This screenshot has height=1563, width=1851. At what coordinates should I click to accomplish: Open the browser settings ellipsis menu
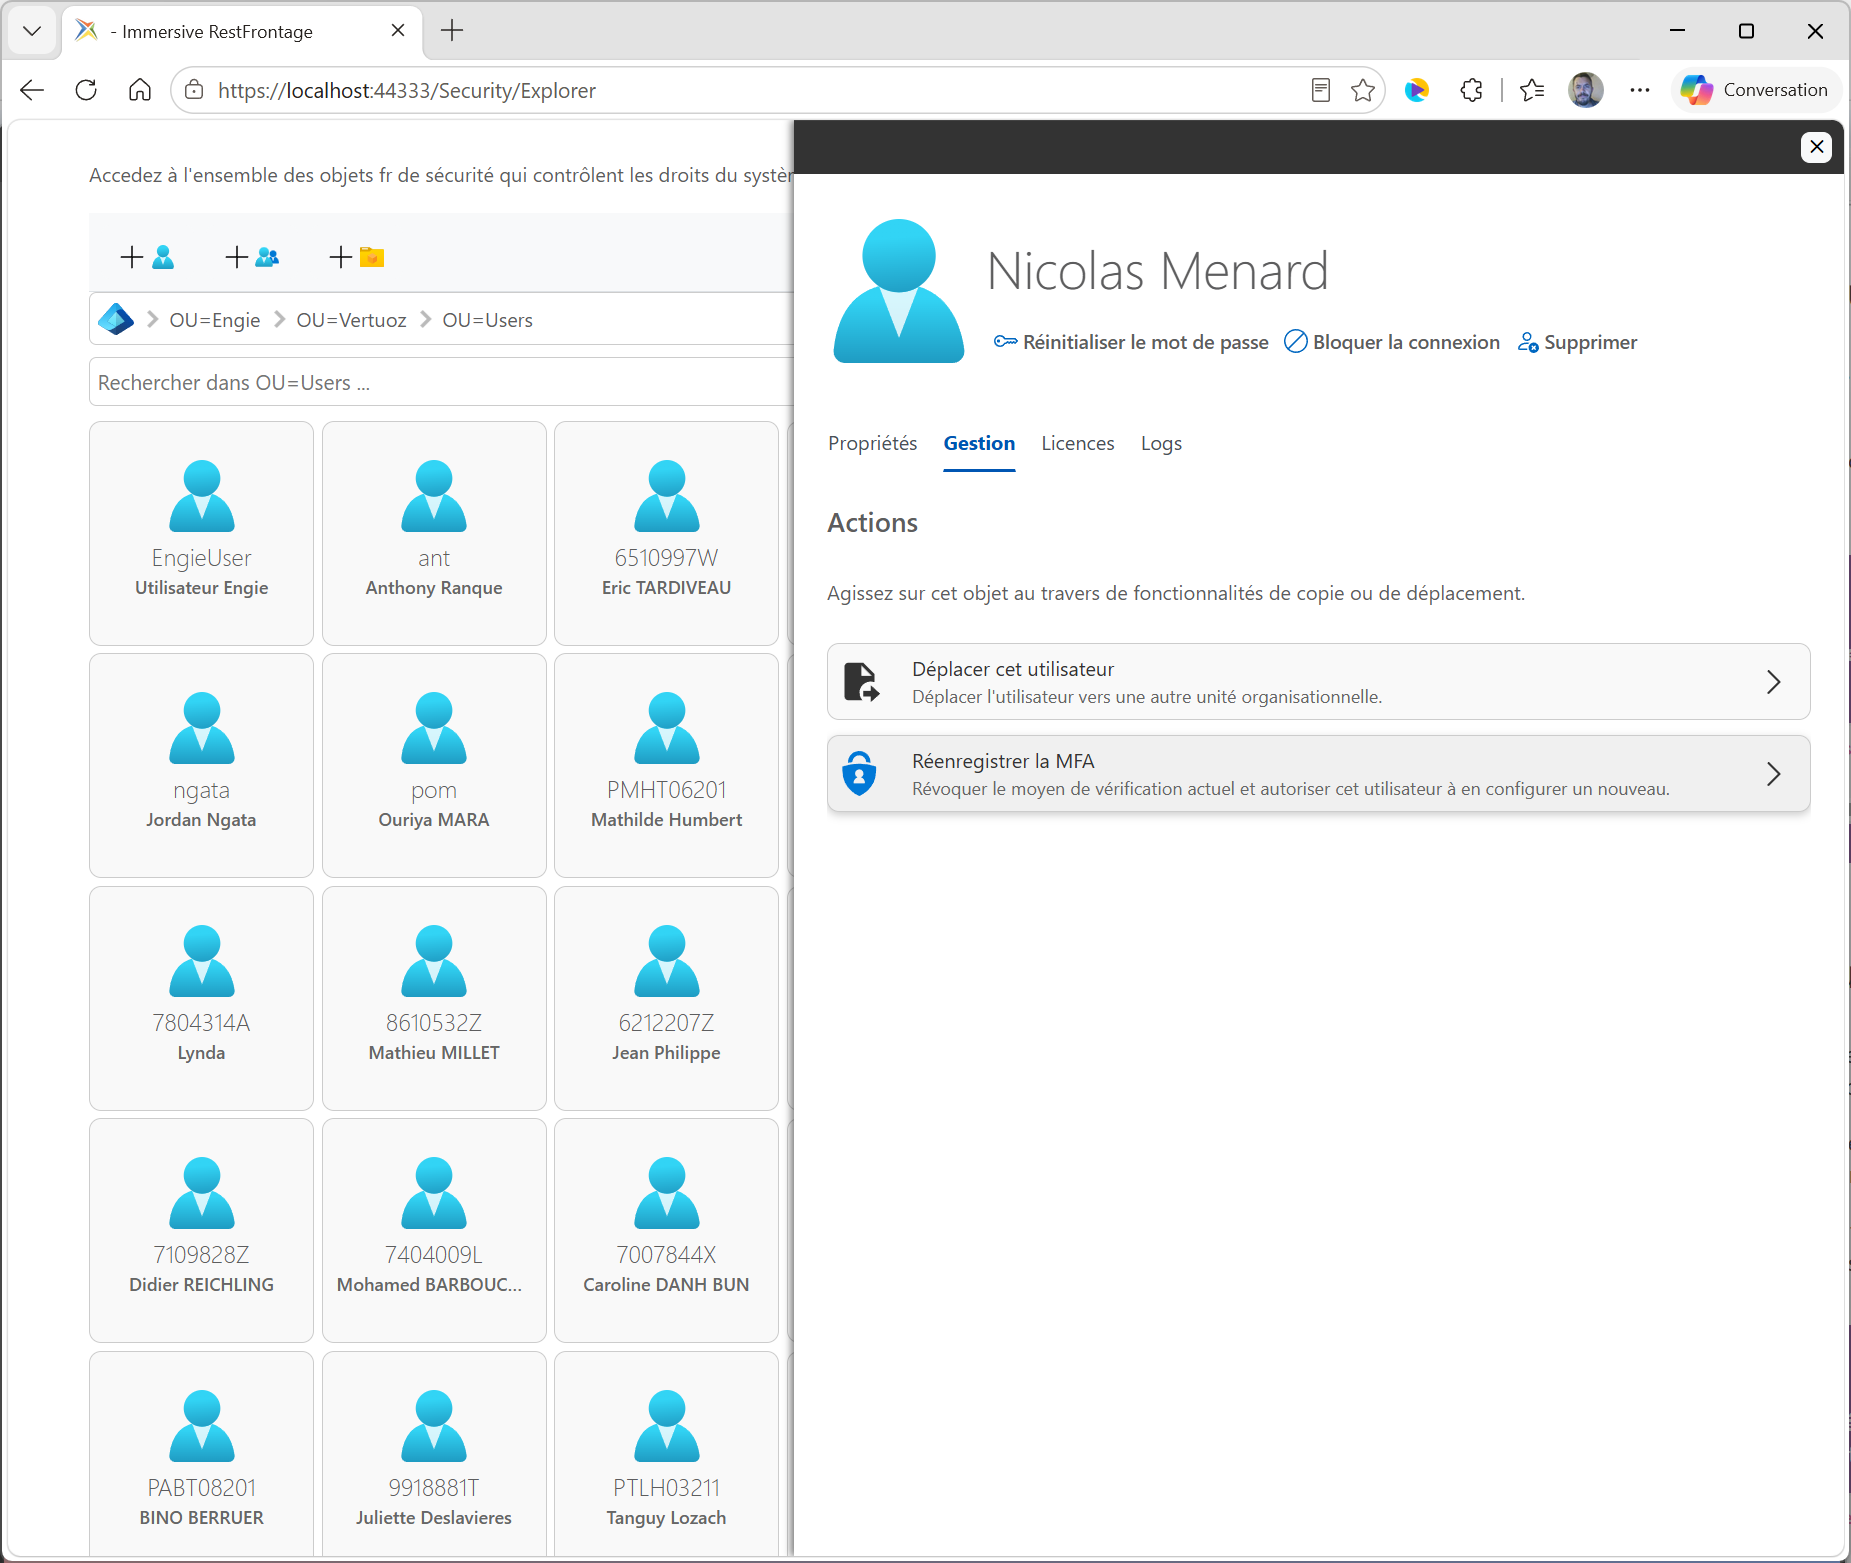[1640, 90]
